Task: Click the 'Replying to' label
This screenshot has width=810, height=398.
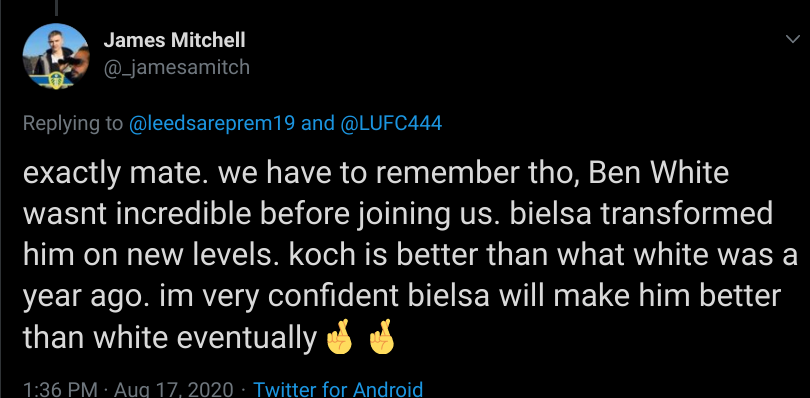Action: [73, 123]
